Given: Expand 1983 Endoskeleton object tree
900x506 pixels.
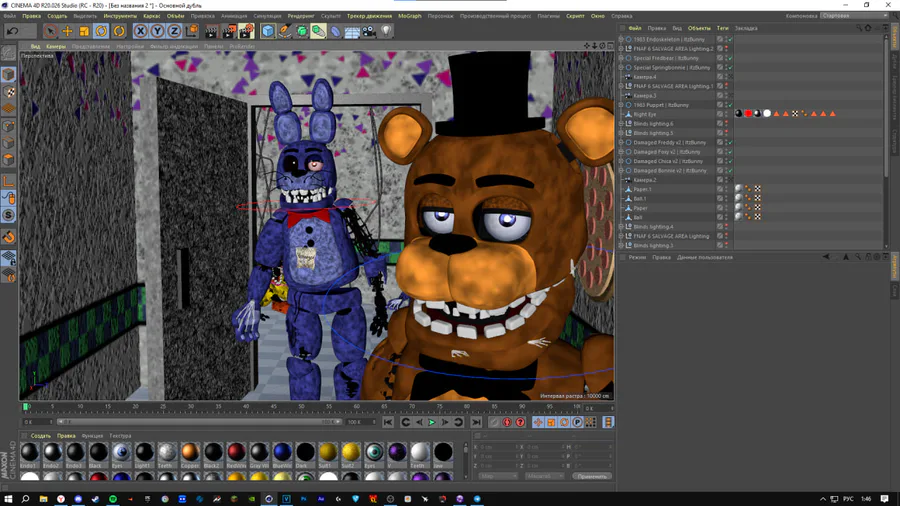Looking at the screenshot, I should [620, 40].
